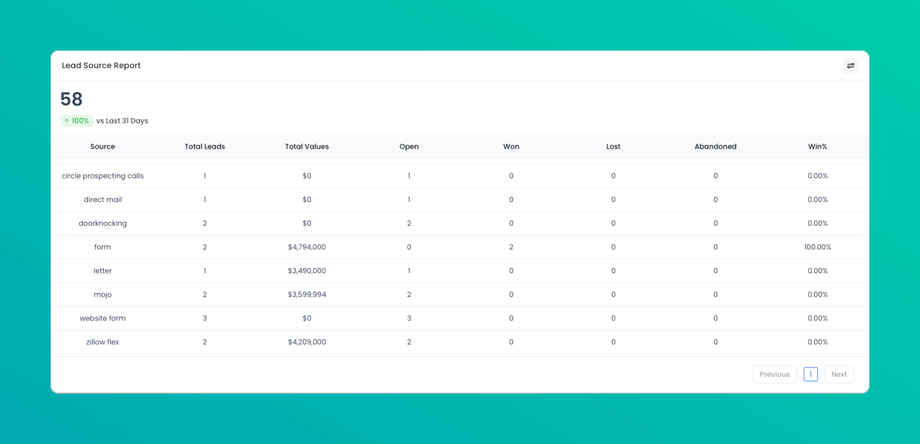Sort by the Total Values column header
Image resolution: width=920 pixels, height=444 pixels.
307,147
